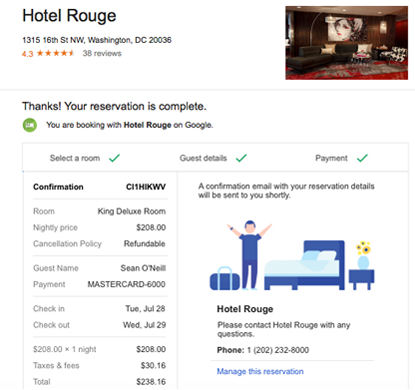Click the Payment step checkmark
Viewport: 415px width, 390px height.
pyautogui.click(x=362, y=158)
